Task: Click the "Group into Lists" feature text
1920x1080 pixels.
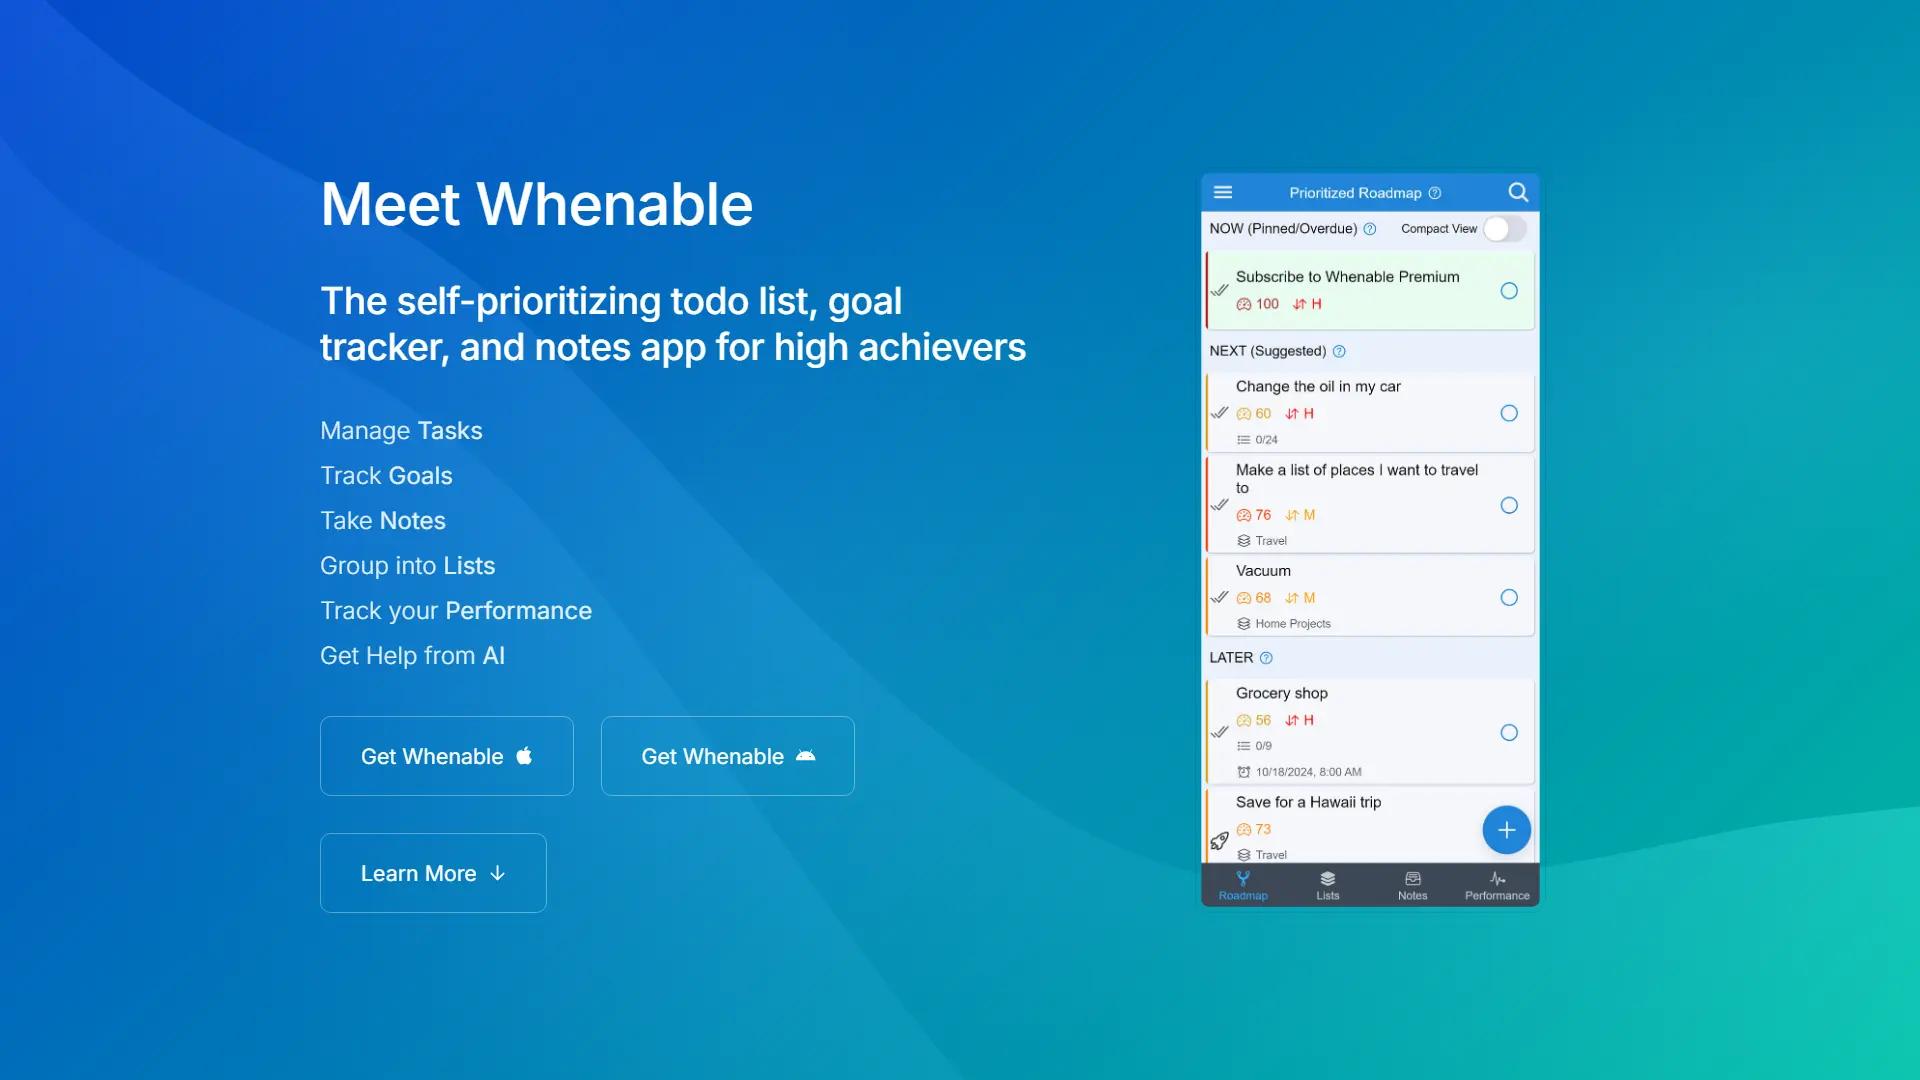Action: tap(408, 565)
